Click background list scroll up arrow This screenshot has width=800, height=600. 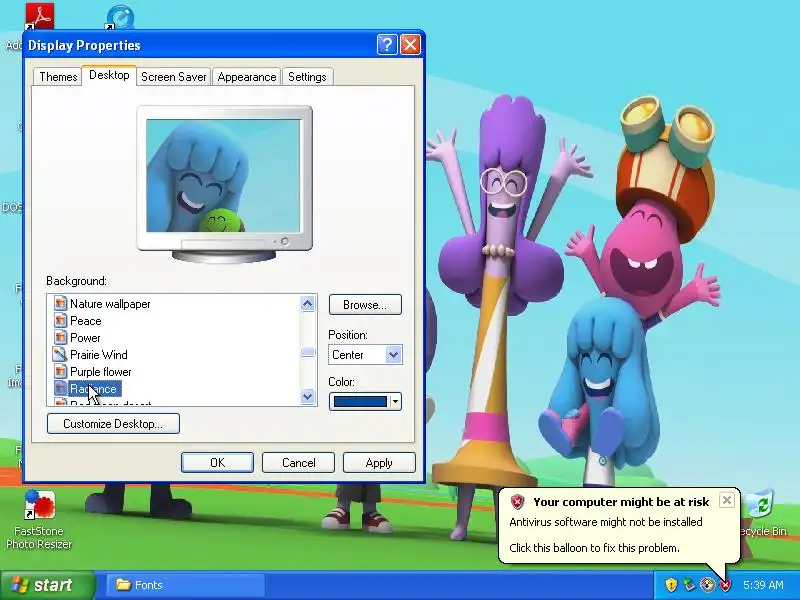pyautogui.click(x=308, y=304)
